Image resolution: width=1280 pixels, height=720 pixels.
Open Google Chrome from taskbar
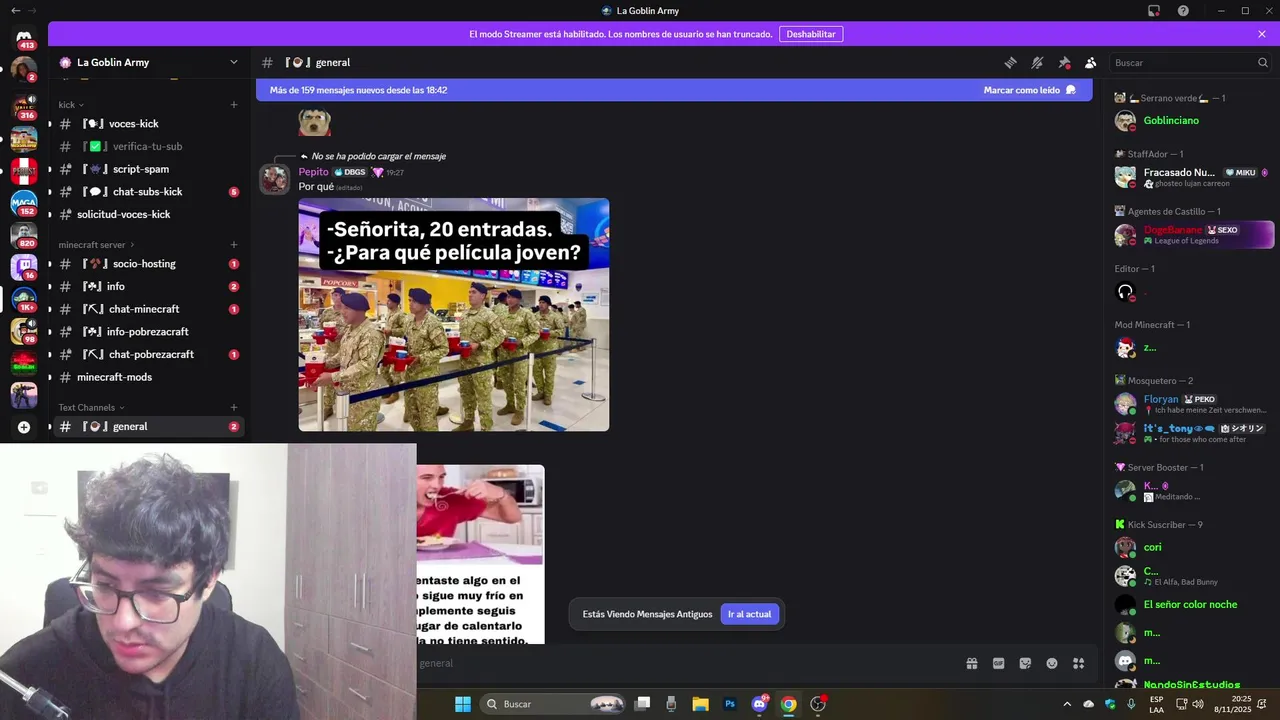pos(788,704)
